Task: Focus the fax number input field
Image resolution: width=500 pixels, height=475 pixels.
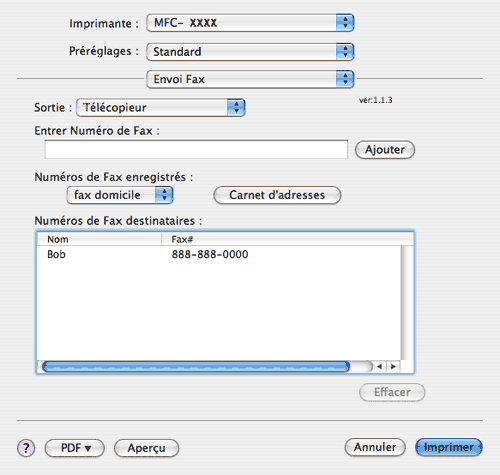Action: (196, 149)
